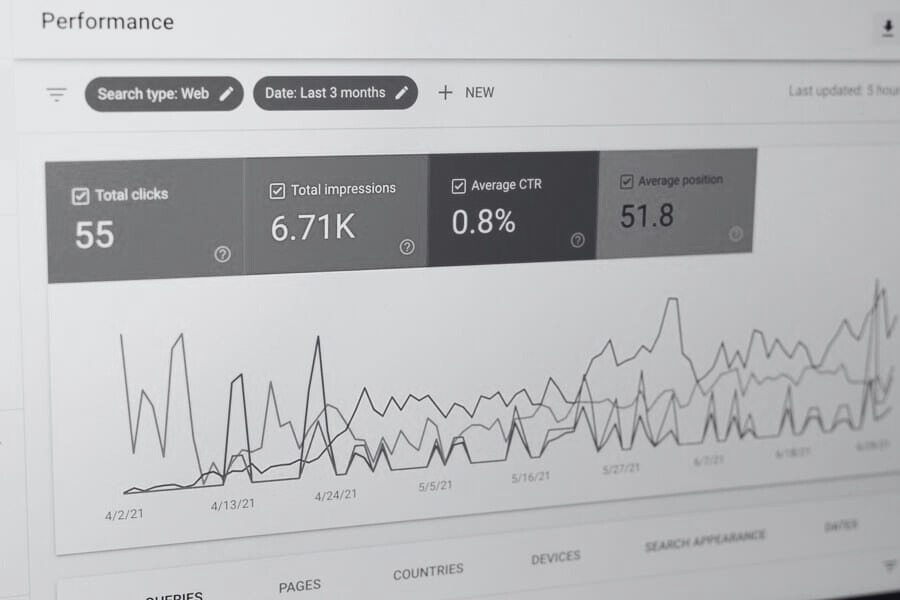Open the Date: Last 3 months selector
Screen dimensions: 900x600
coord(325,93)
